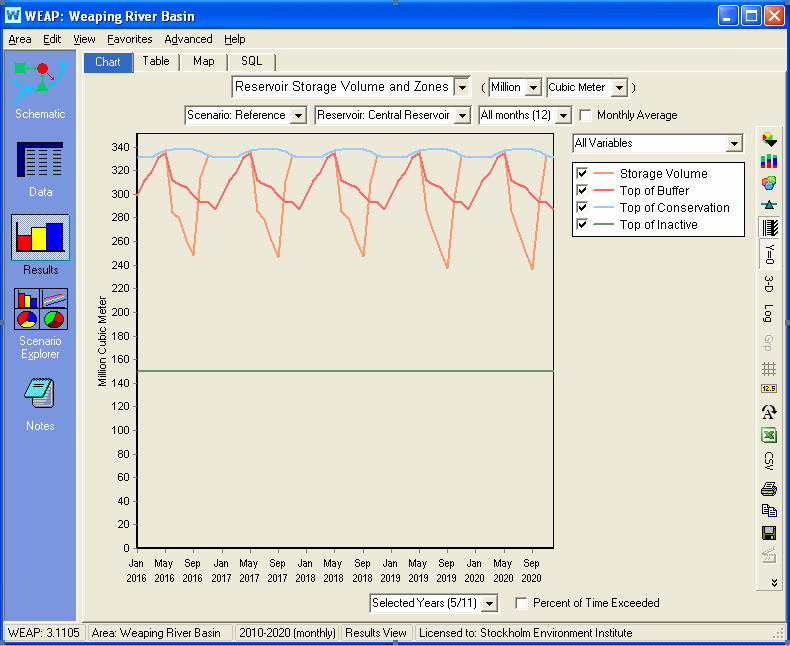Uncheck the Storage Volume series

582,174
